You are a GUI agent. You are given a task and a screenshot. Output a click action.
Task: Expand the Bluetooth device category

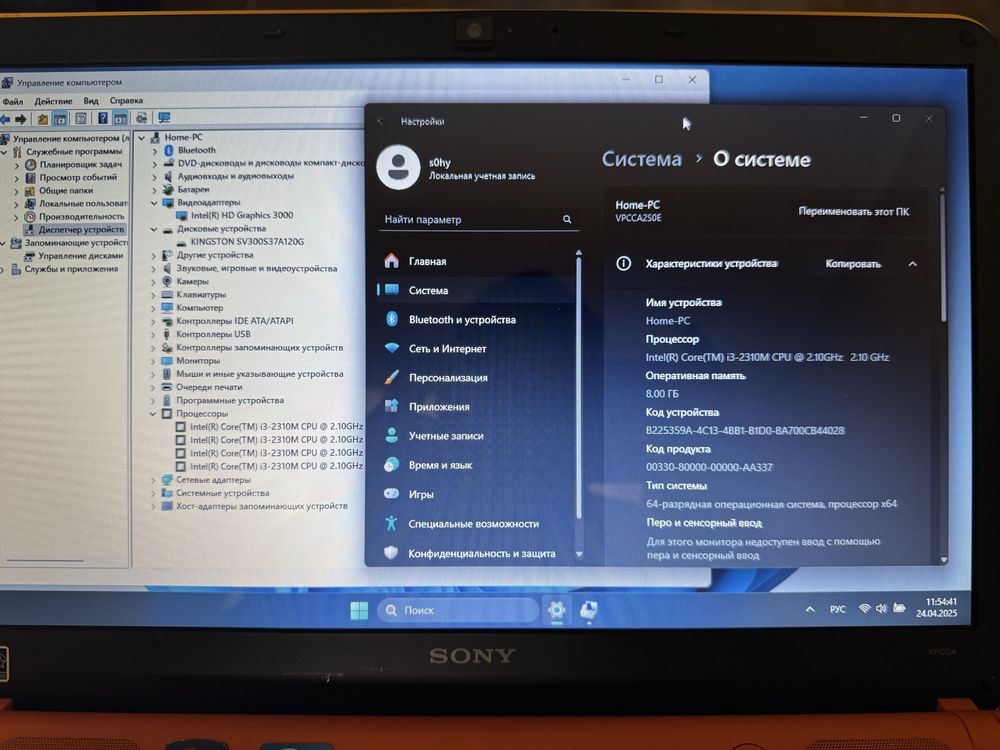[154, 151]
